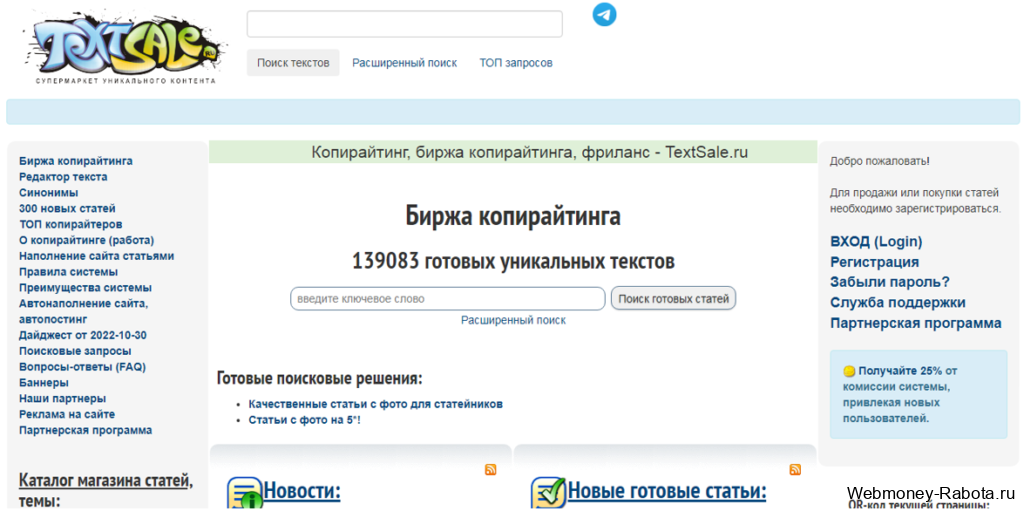This screenshot has height=511, width=1024.
Task: Open Качественные статьи с фото для статейников
Action: [x=376, y=404]
